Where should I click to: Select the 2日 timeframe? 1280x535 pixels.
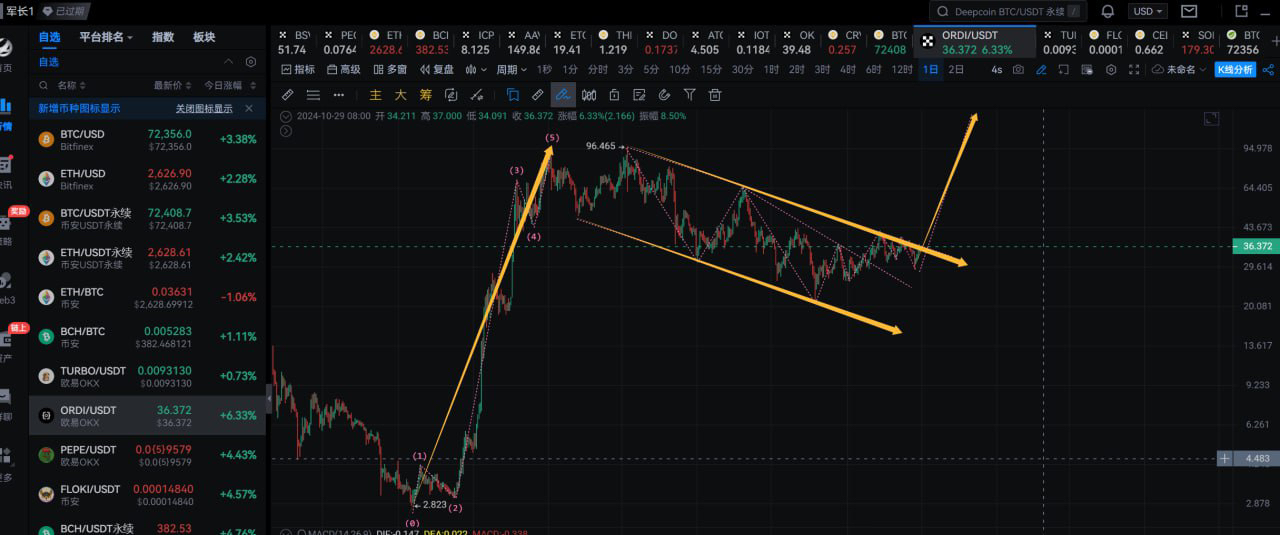956,70
